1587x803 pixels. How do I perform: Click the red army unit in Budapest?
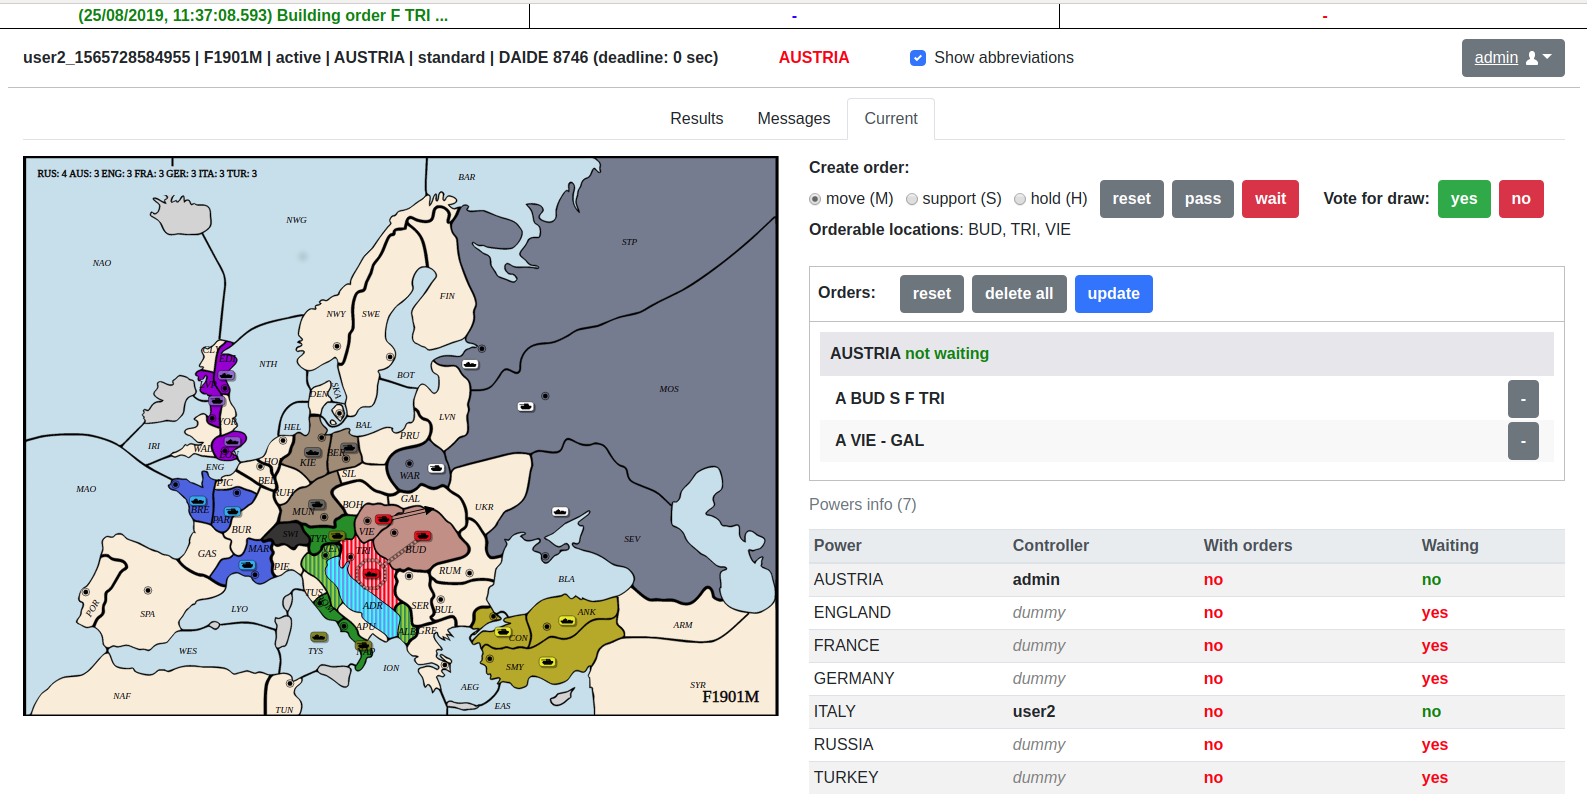click(x=422, y=537)
